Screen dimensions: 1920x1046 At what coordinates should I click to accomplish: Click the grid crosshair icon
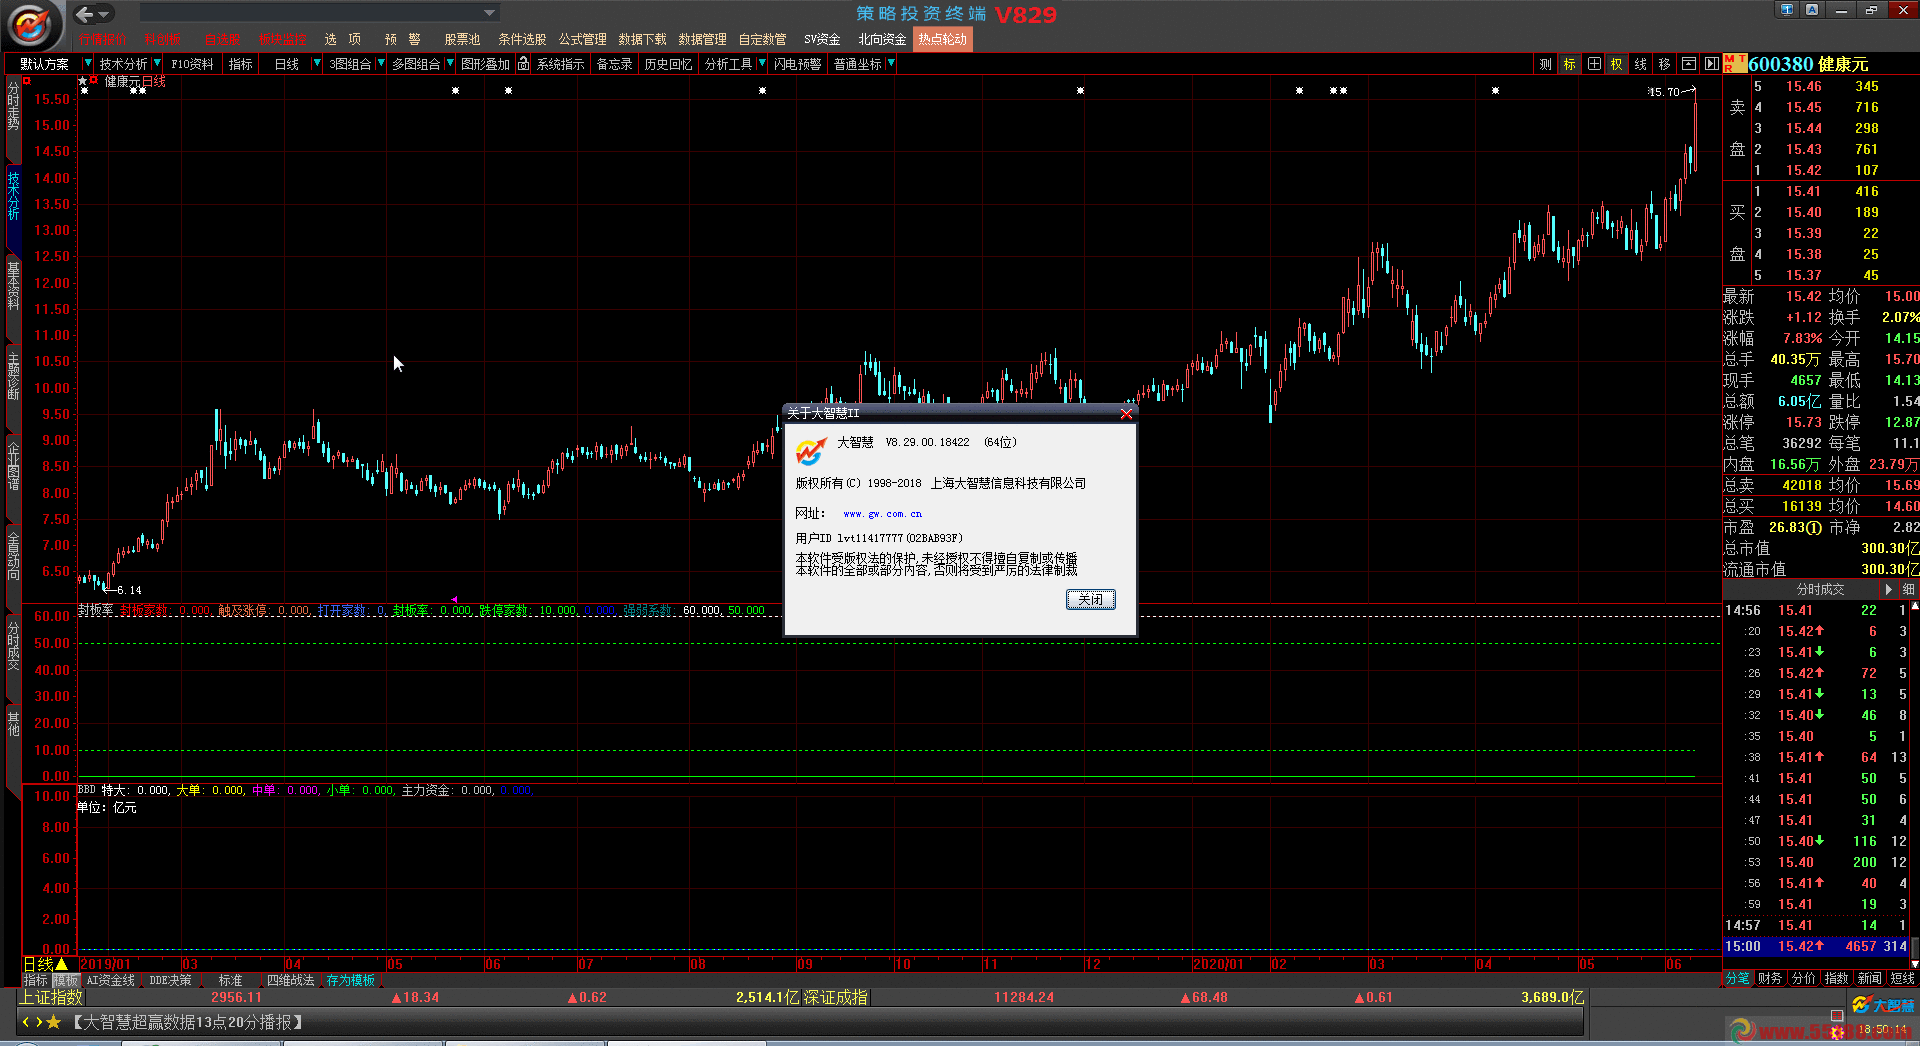point(1594,64)
